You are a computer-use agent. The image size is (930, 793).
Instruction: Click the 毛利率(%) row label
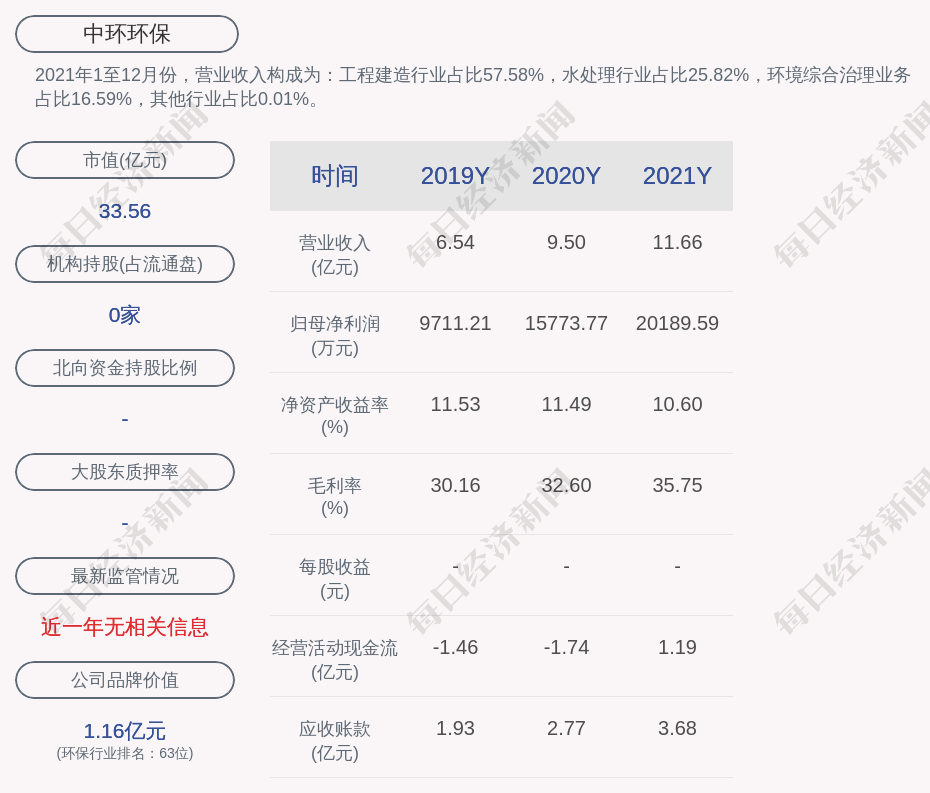tap(335, 497)
